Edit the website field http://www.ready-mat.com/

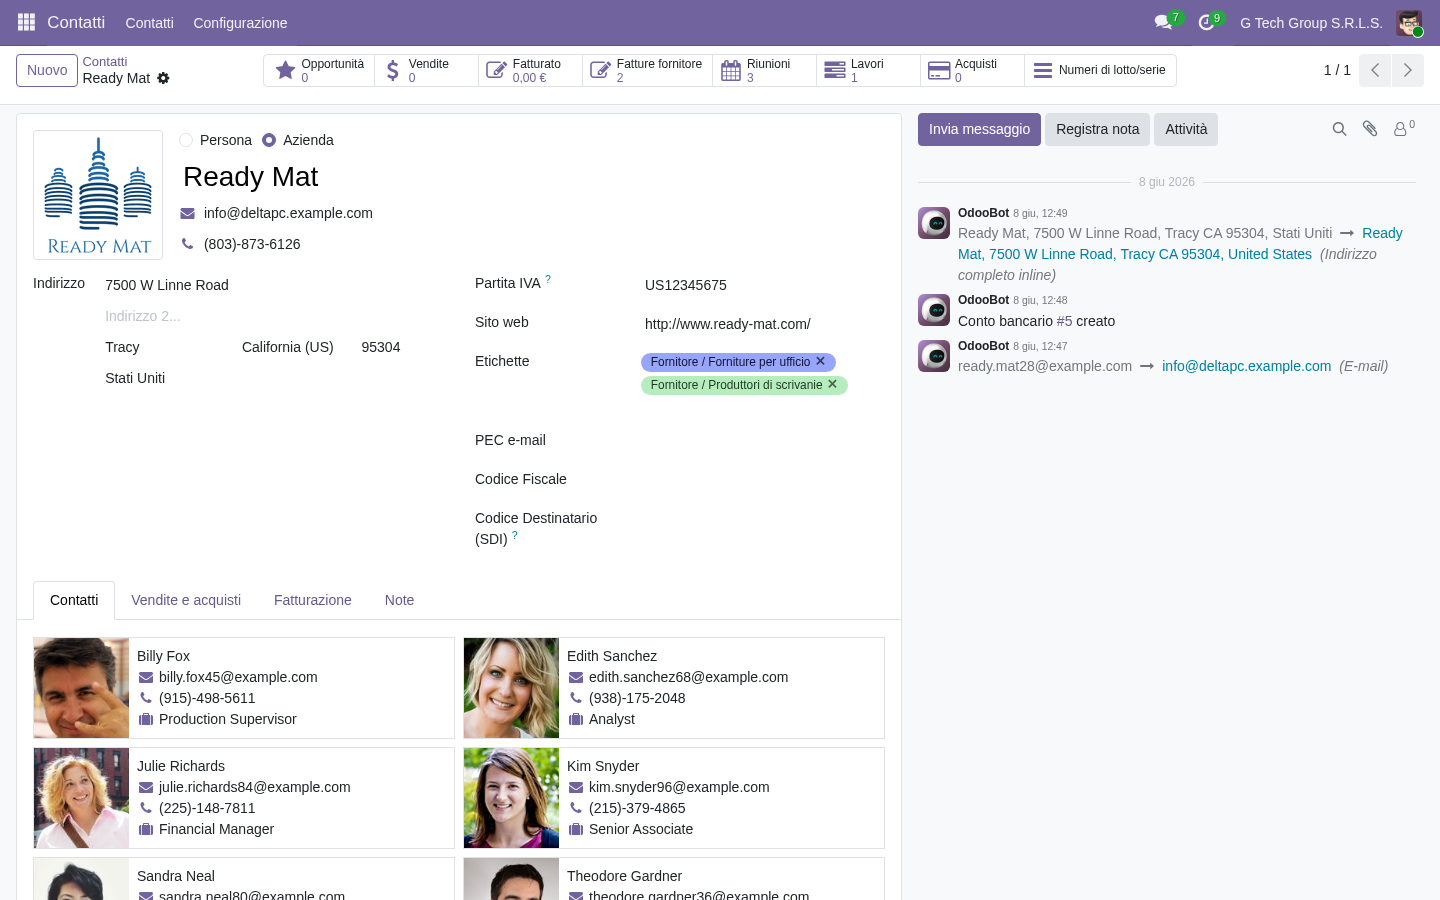point(764,324)
